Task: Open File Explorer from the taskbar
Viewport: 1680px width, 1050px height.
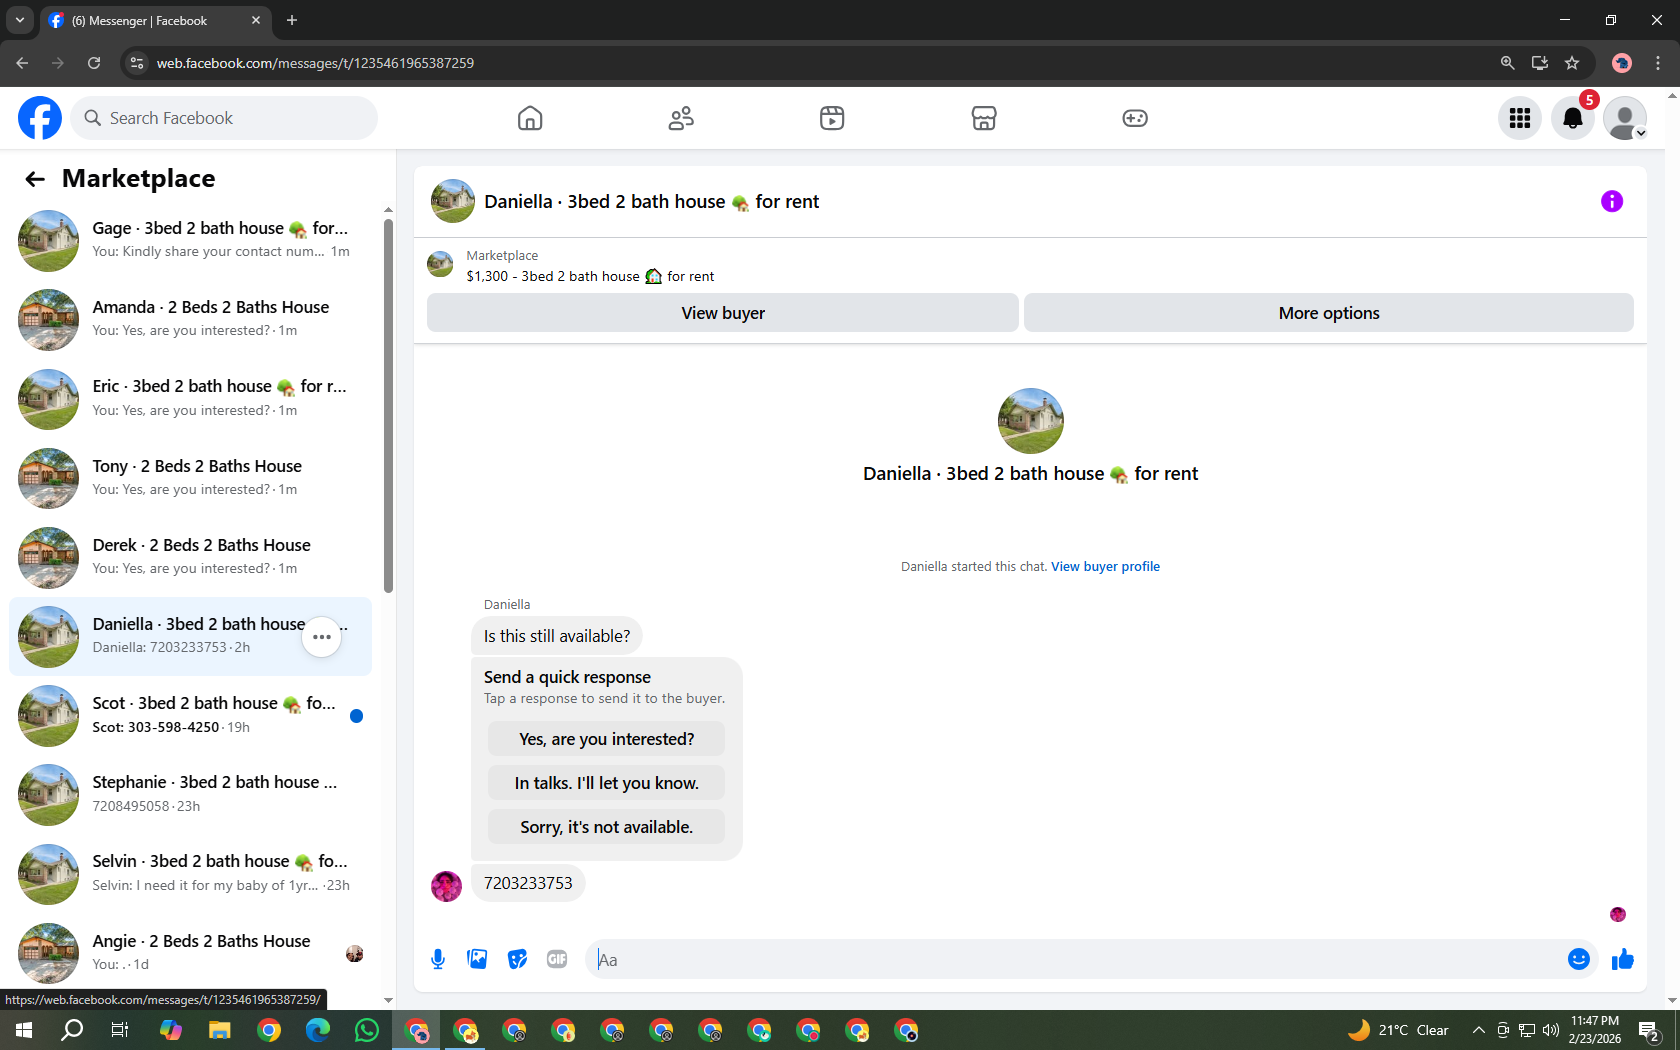Action: (x=219, y=1030)
